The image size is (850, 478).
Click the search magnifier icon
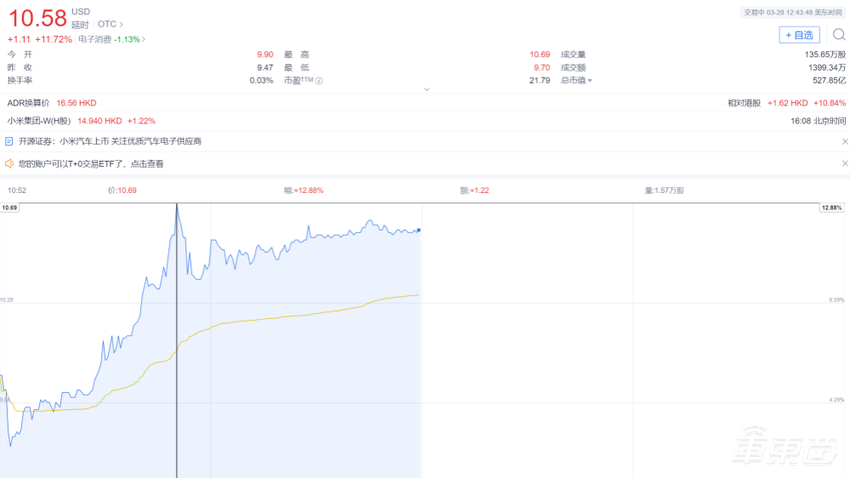pyautogui.click(x=838, y=35)
